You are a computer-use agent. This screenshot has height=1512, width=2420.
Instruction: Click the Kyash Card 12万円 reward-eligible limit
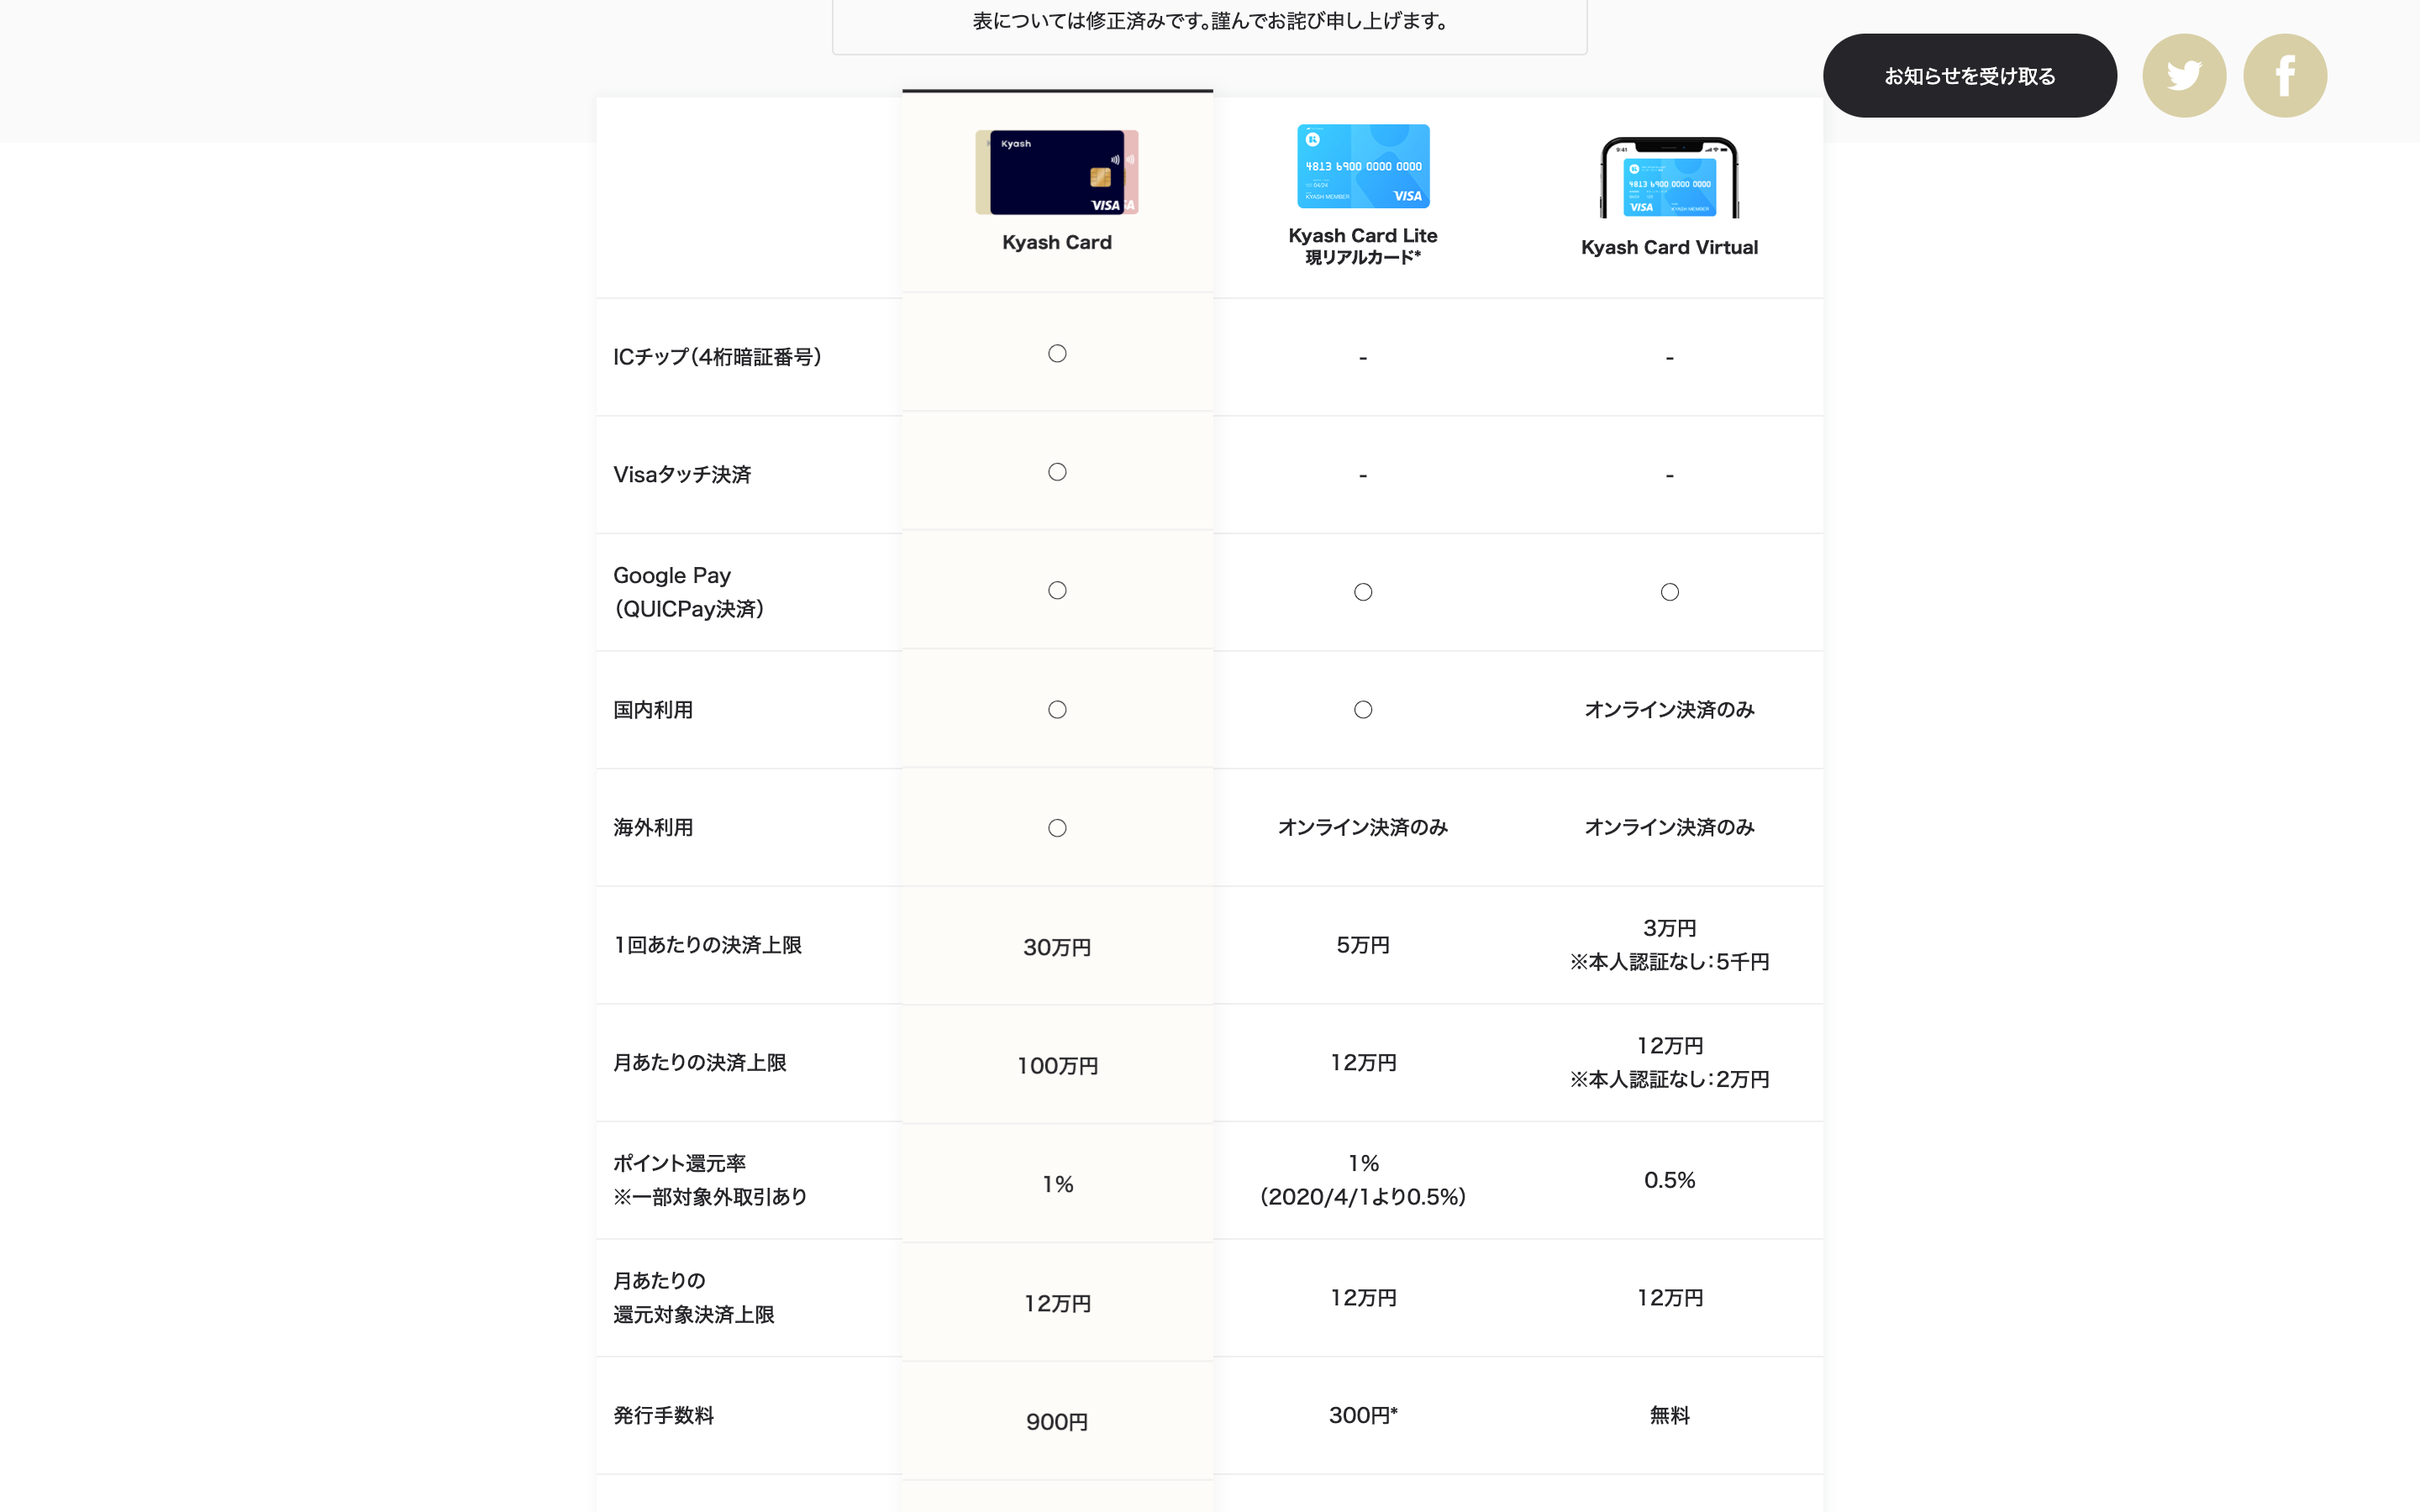coord(1057,1304)
